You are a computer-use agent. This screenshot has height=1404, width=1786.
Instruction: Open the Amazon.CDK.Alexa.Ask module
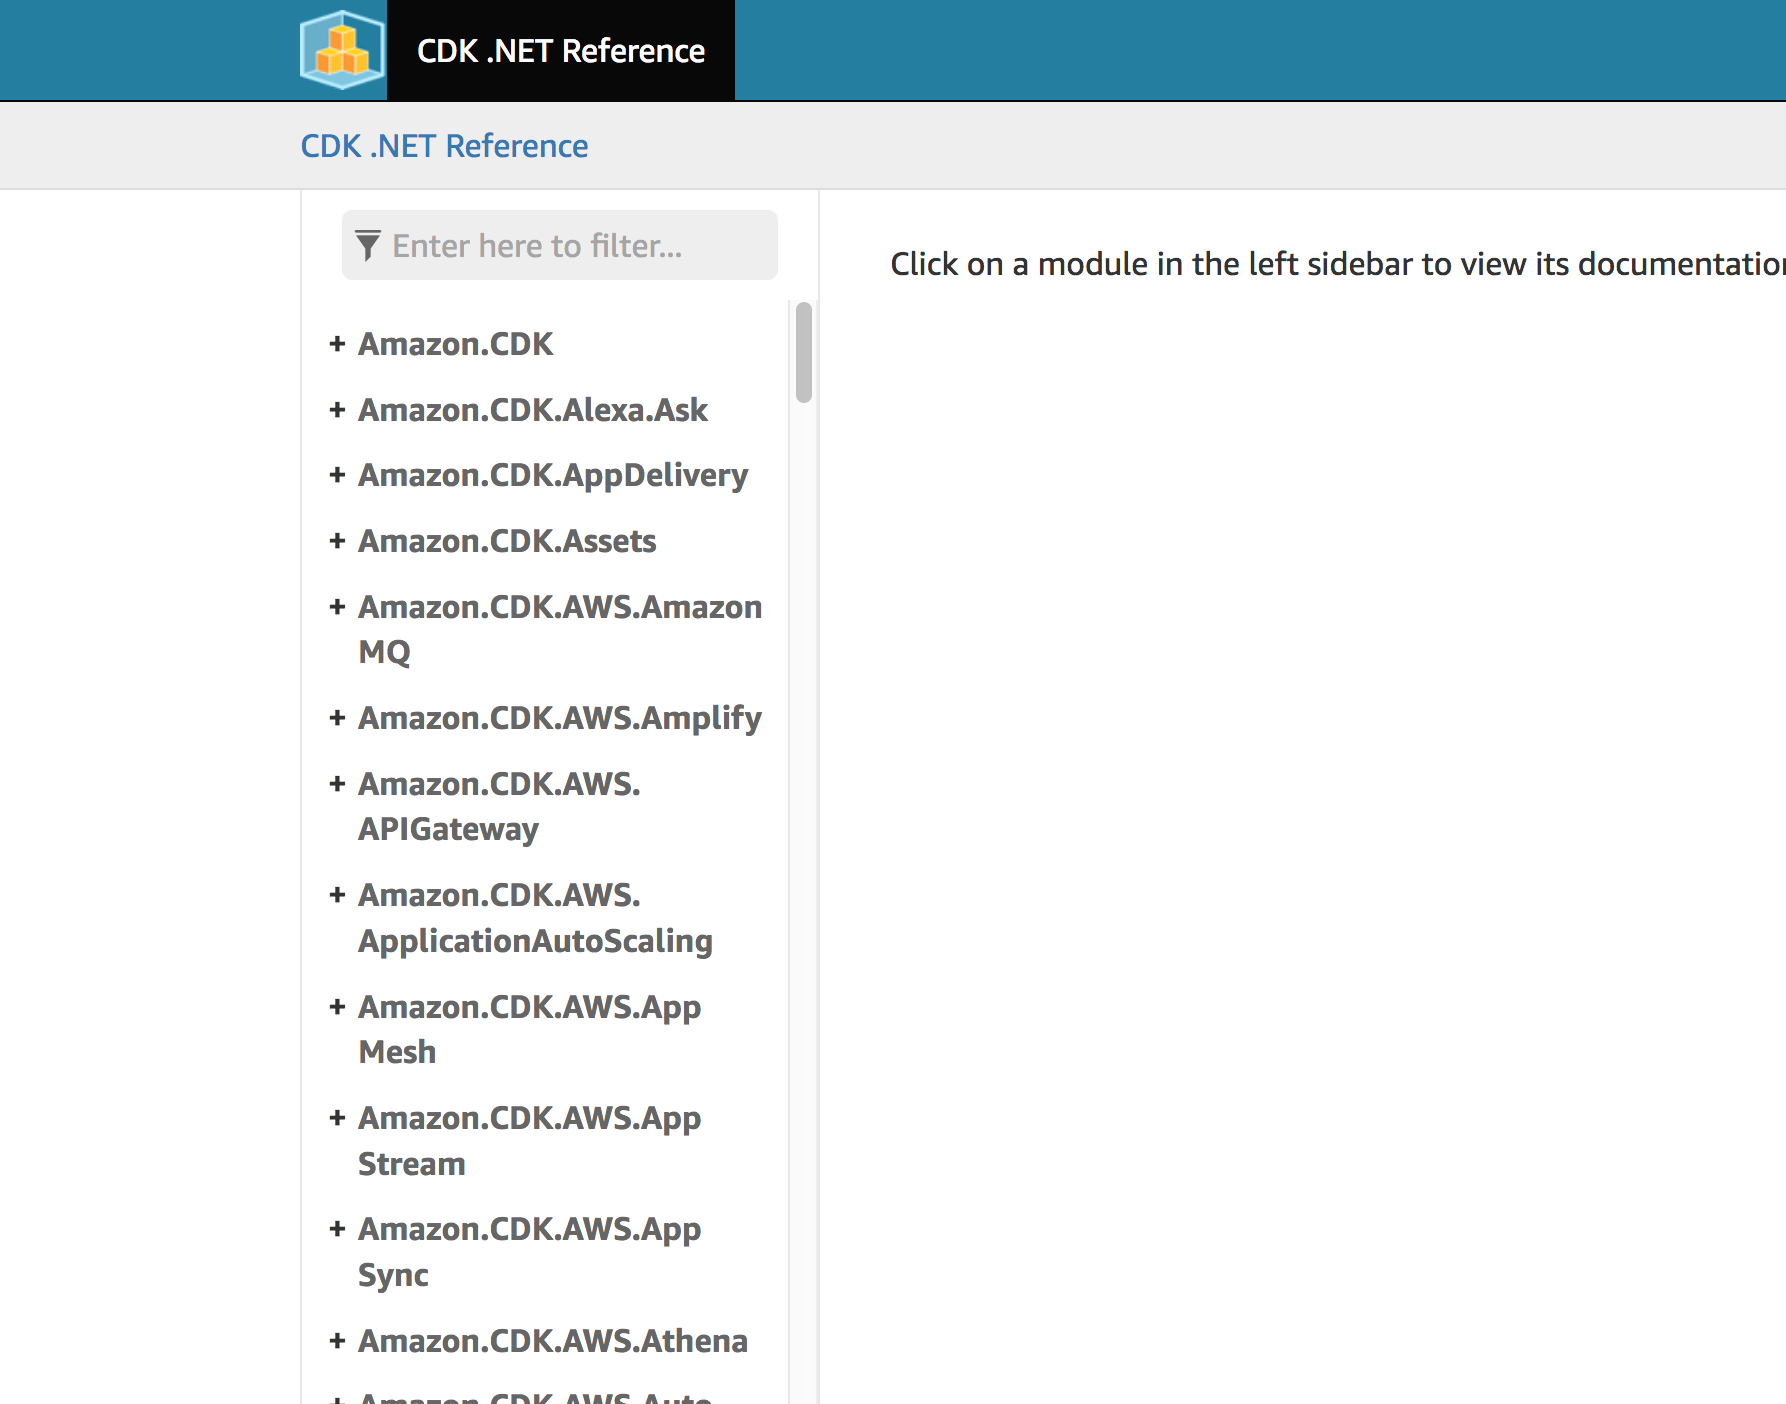[533, 410]
